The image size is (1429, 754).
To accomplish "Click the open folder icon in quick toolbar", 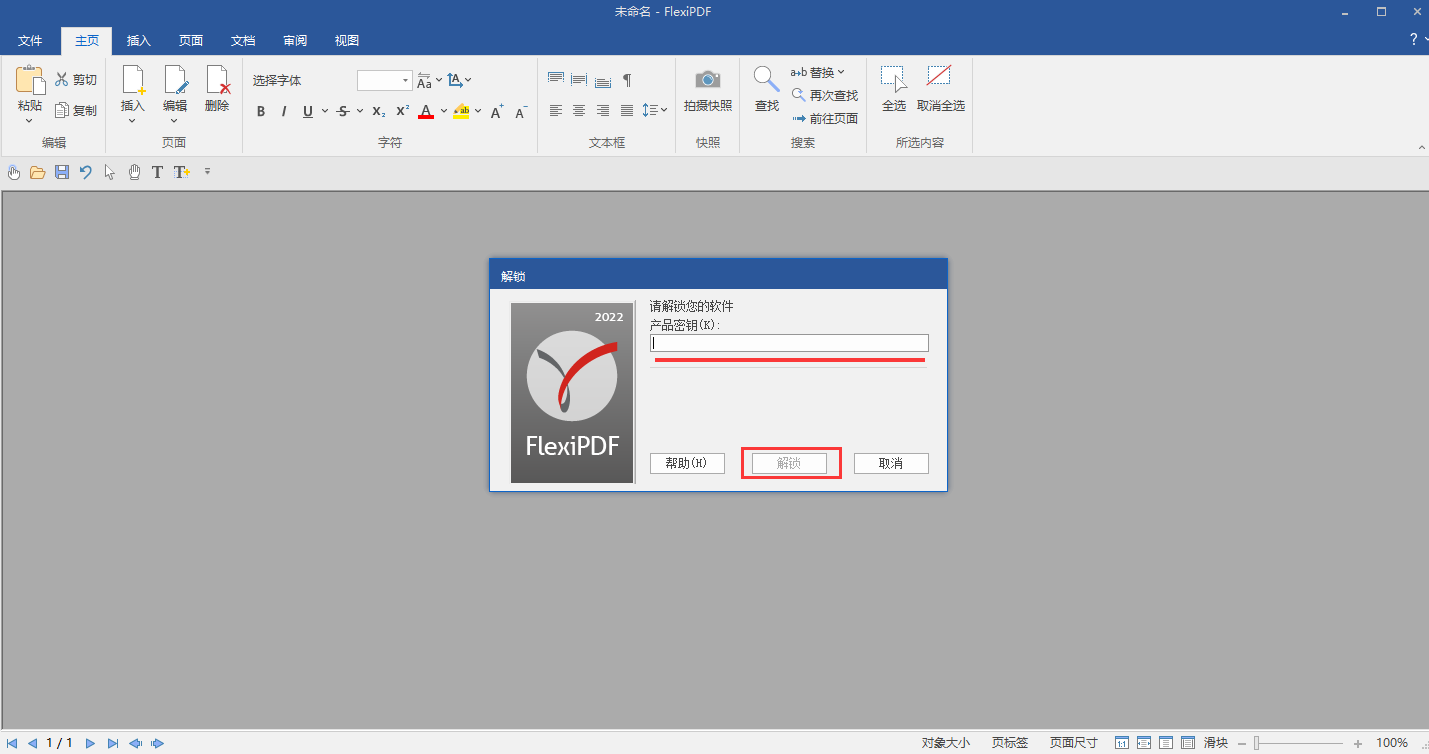I will 38,172.
